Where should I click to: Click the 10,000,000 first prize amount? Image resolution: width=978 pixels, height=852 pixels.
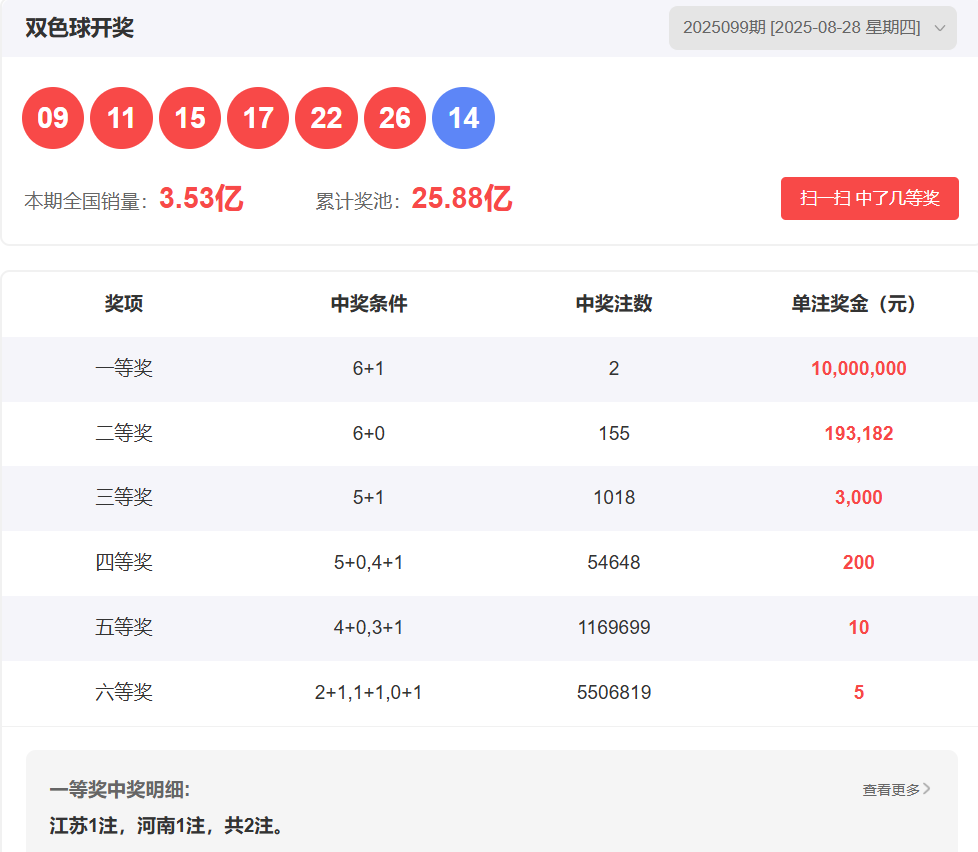(x=858, y=369)
